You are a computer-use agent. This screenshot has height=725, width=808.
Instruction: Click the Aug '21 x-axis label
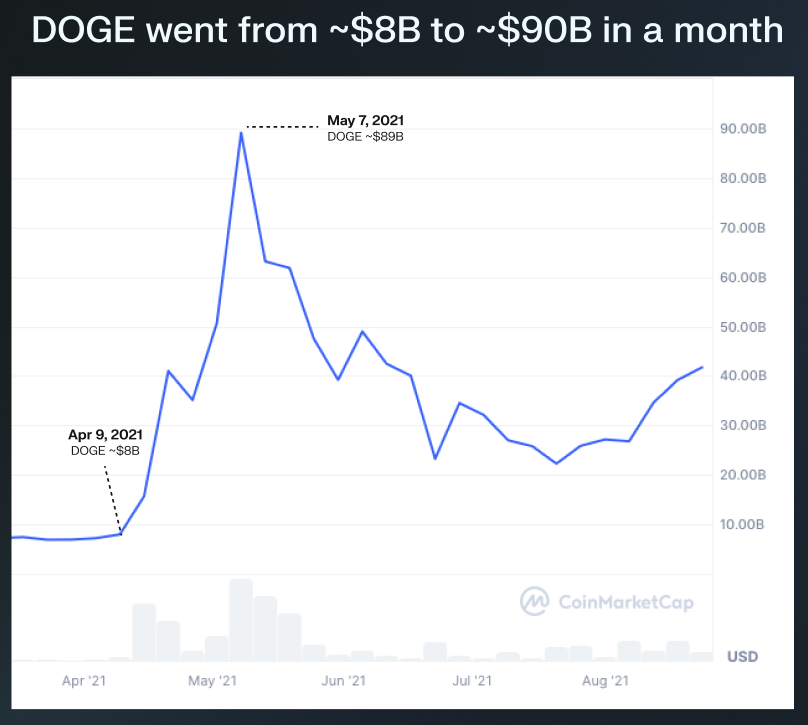605,681
